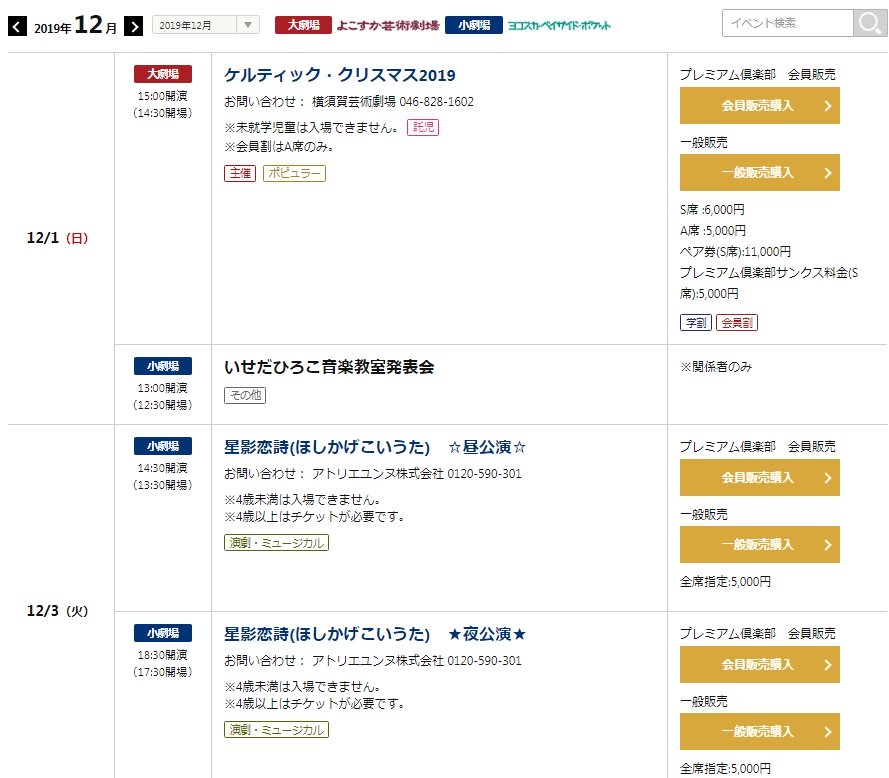Image resolution: width=889 pixels, height=778 pixels.
Task: Focus the イベント検索 search field
Action: (788, 23)
